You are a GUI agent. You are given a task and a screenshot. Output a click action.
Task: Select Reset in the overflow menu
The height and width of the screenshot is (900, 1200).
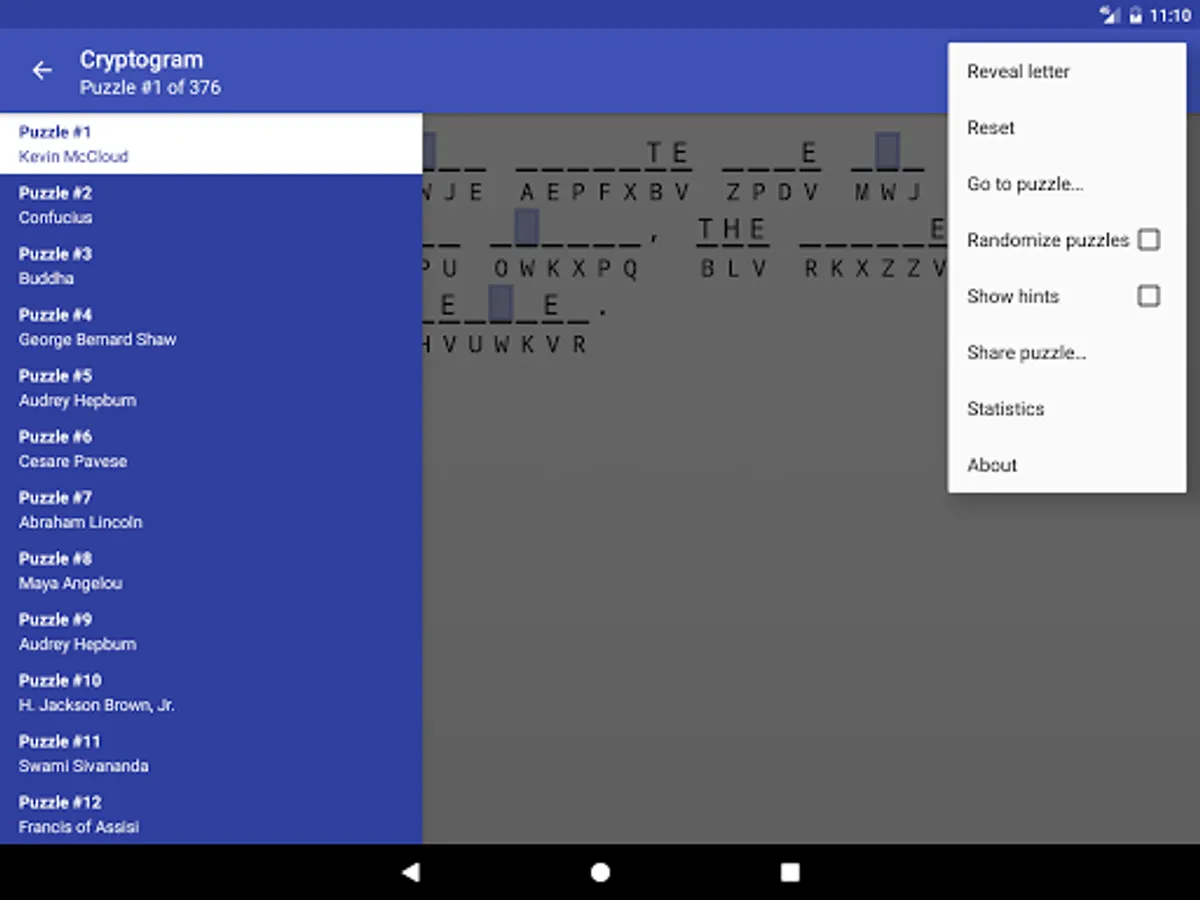1067,128
